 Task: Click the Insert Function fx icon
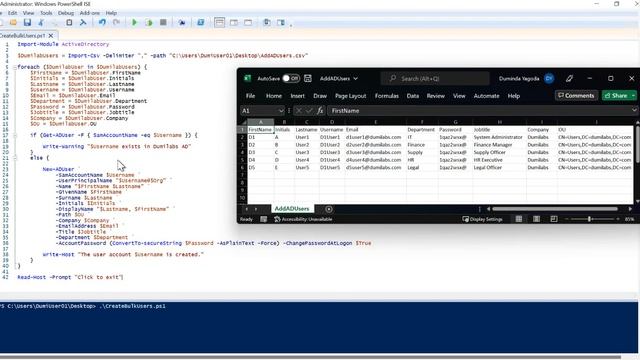point(320,111)
